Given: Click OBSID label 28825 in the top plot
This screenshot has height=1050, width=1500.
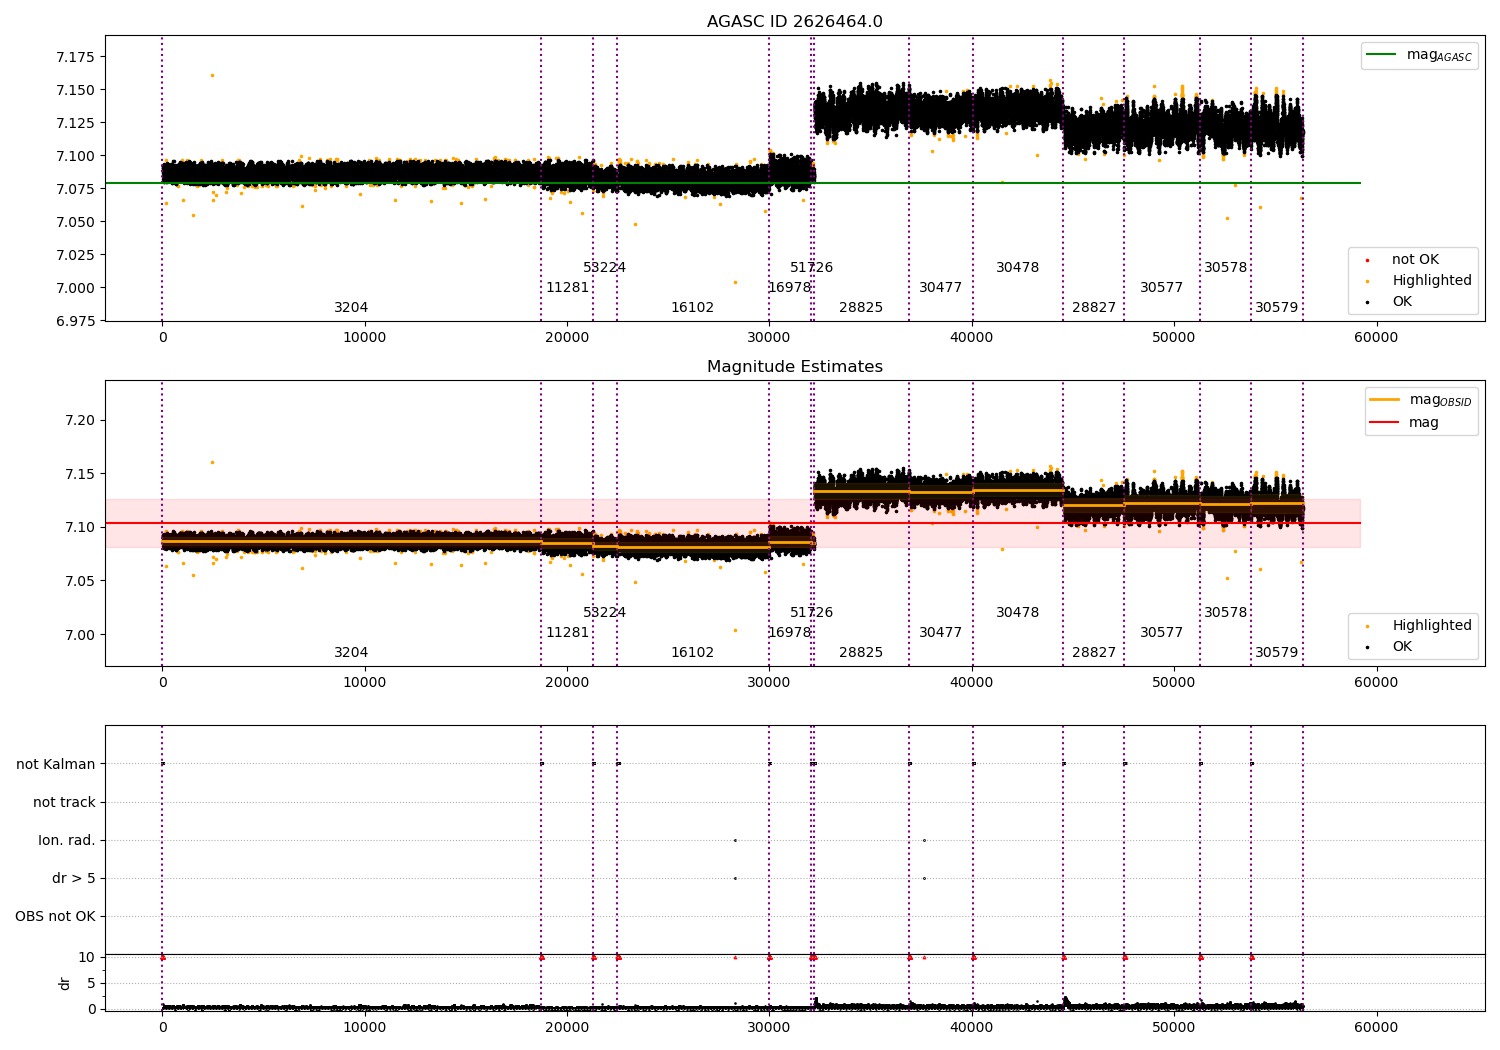Looking at the screenshot, I should 861,308.
